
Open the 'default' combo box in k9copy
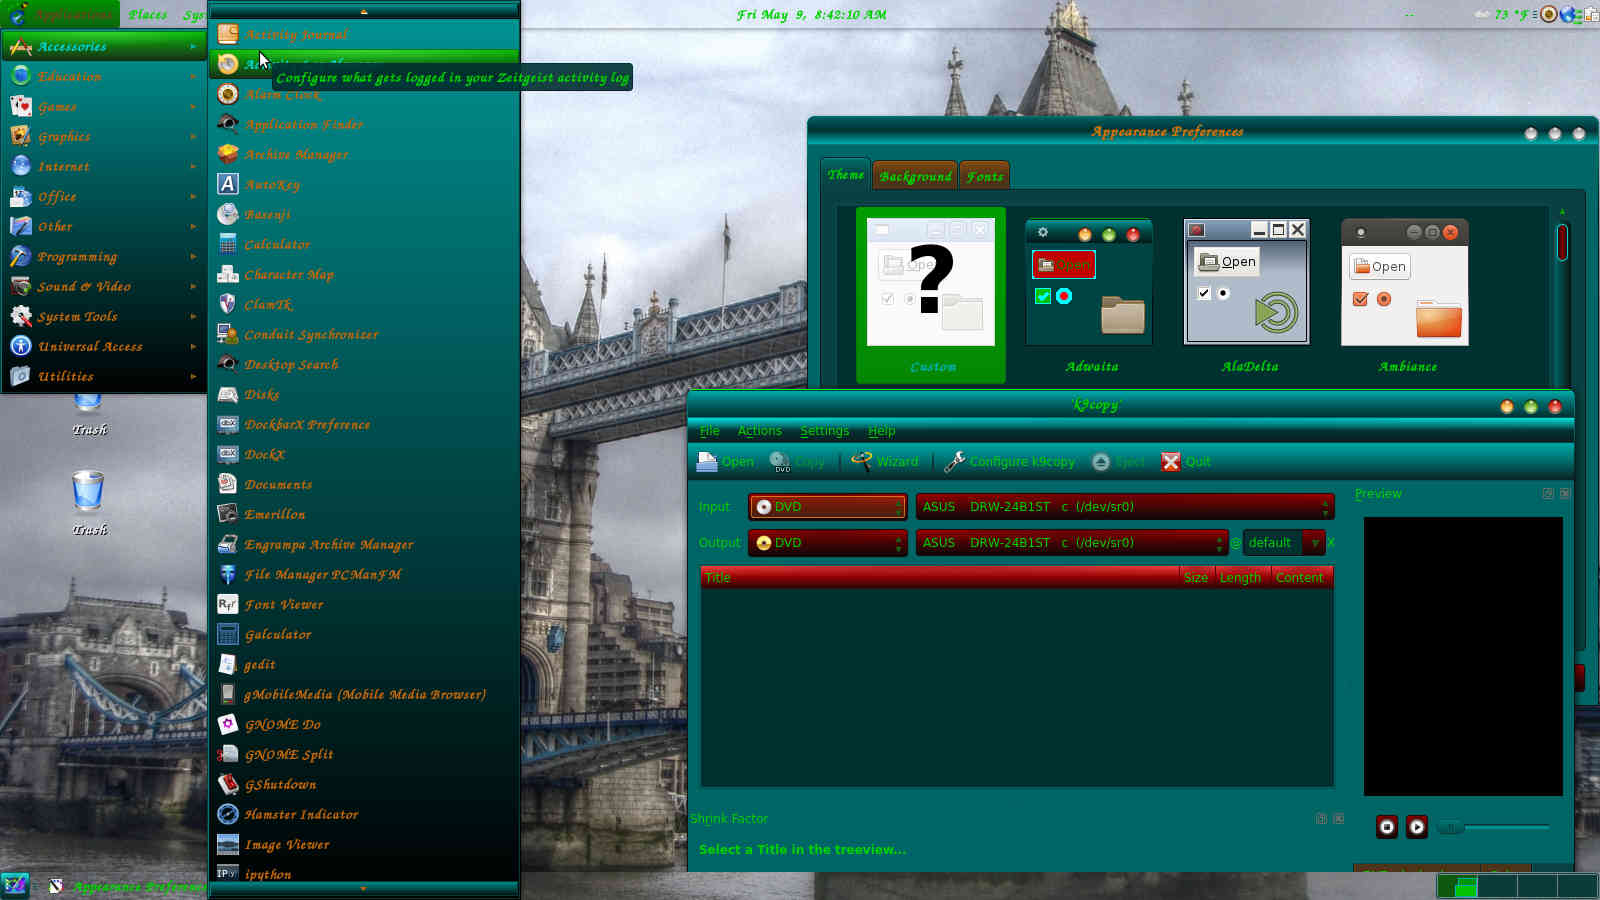(x=1284, y=543)
